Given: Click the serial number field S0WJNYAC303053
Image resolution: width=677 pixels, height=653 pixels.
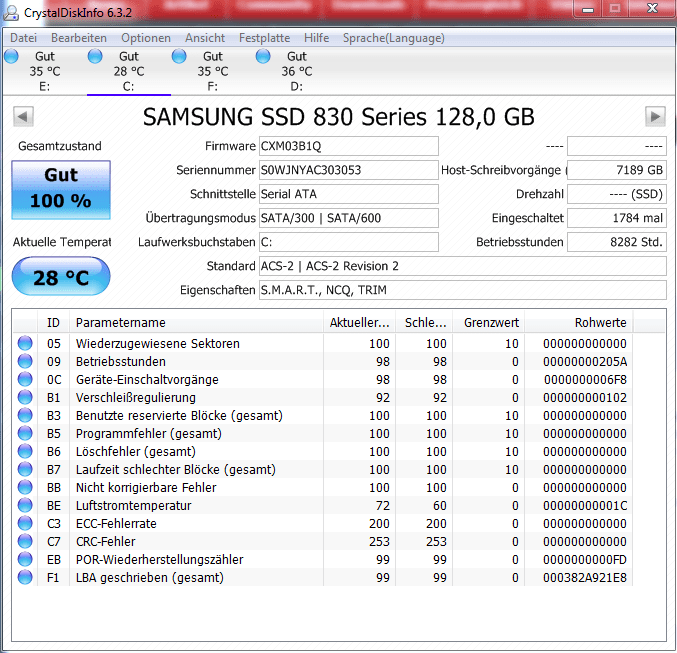Looking at the screenshot, I should point(349,170).
